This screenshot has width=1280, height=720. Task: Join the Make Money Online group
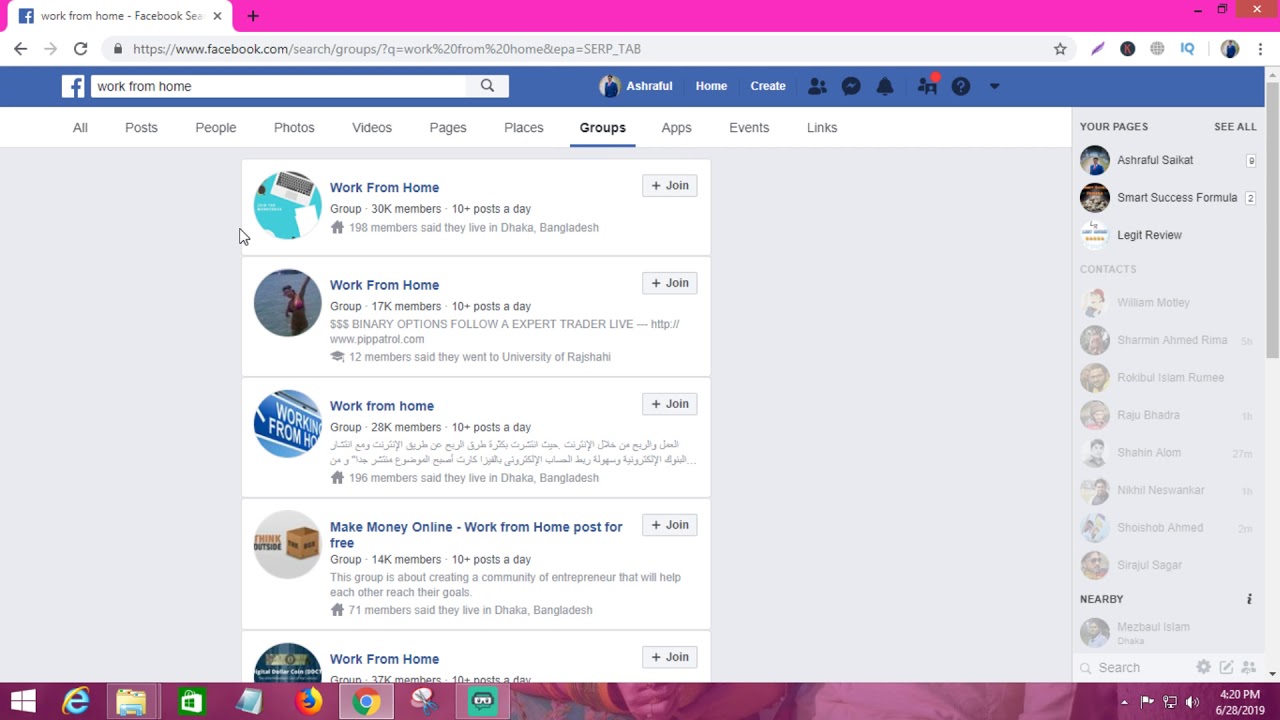(669, 525)
